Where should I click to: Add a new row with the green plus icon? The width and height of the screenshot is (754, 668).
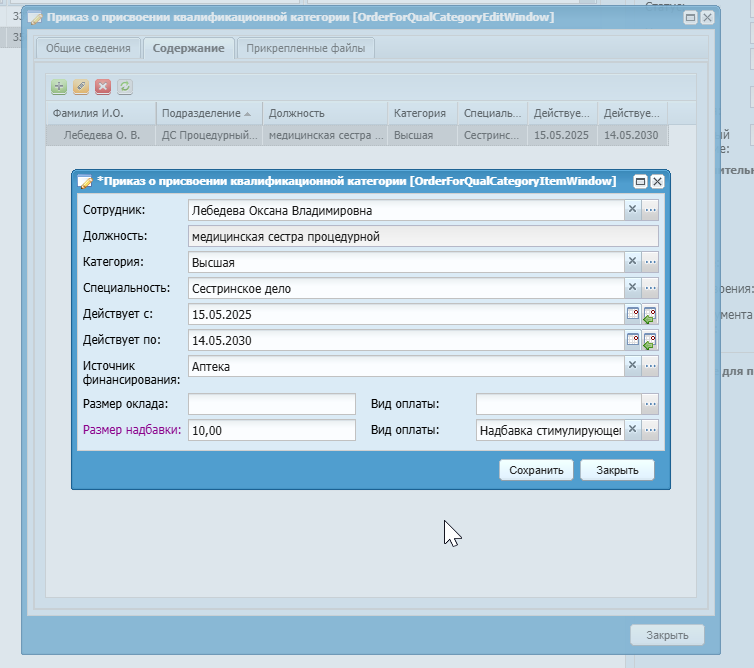pos(59,87)
